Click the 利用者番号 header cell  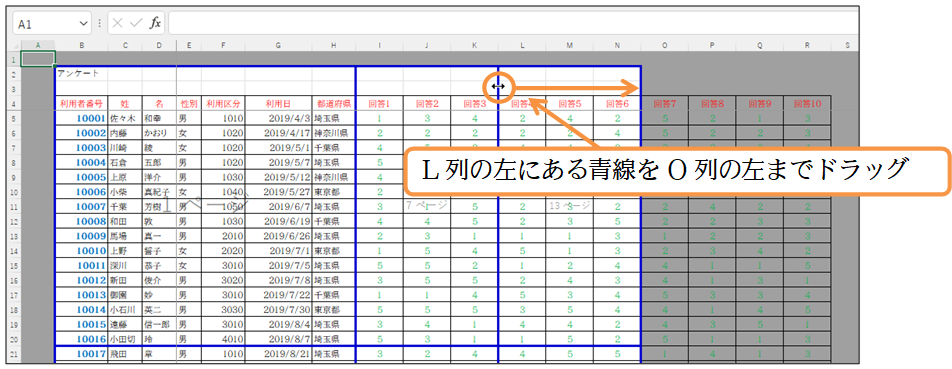[x=81, y=103]
